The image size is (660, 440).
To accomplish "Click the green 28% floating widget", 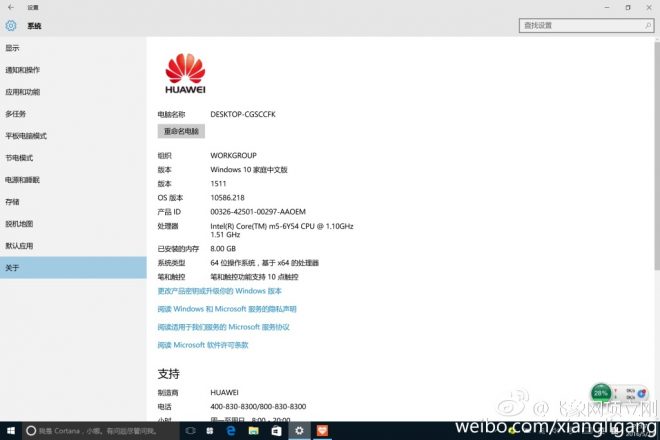I will pyautogui.click(x=601, y=392).
